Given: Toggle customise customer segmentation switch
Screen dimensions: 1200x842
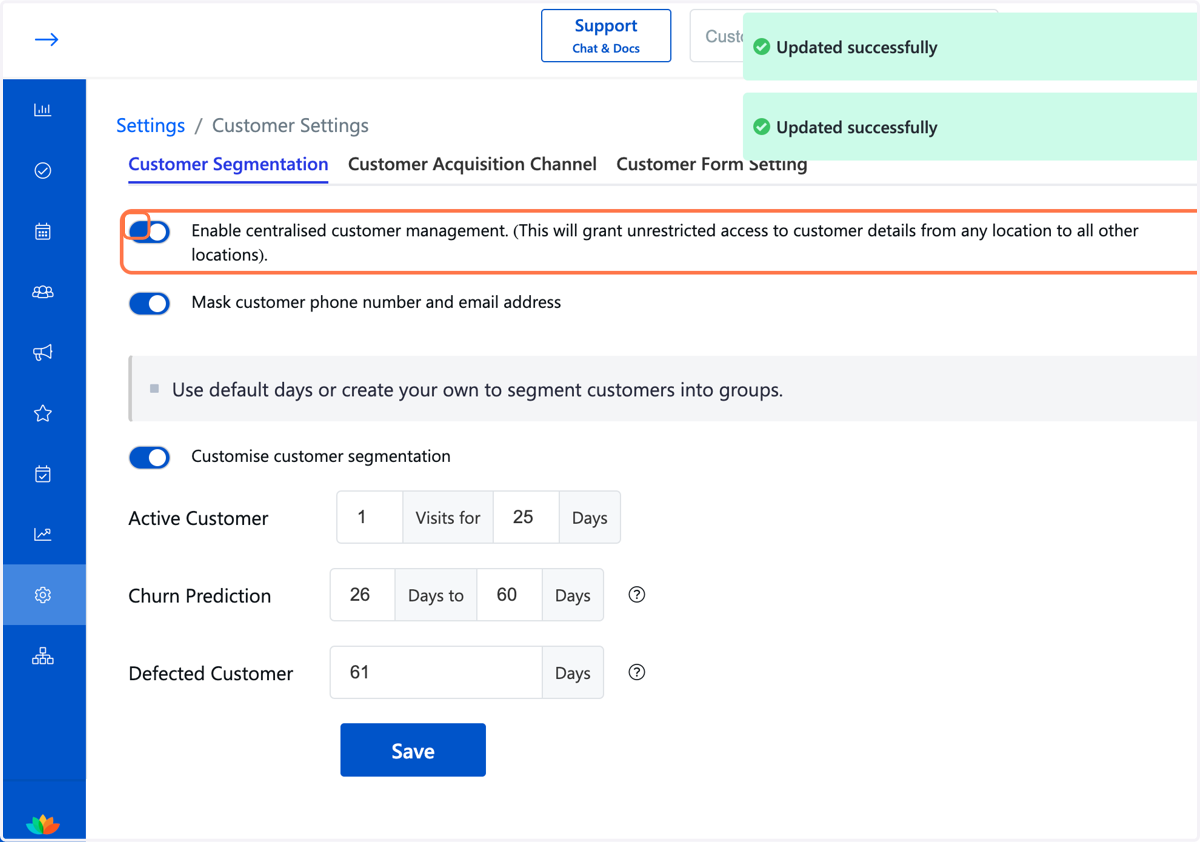Looking at the screenshot, I should 150,457.
